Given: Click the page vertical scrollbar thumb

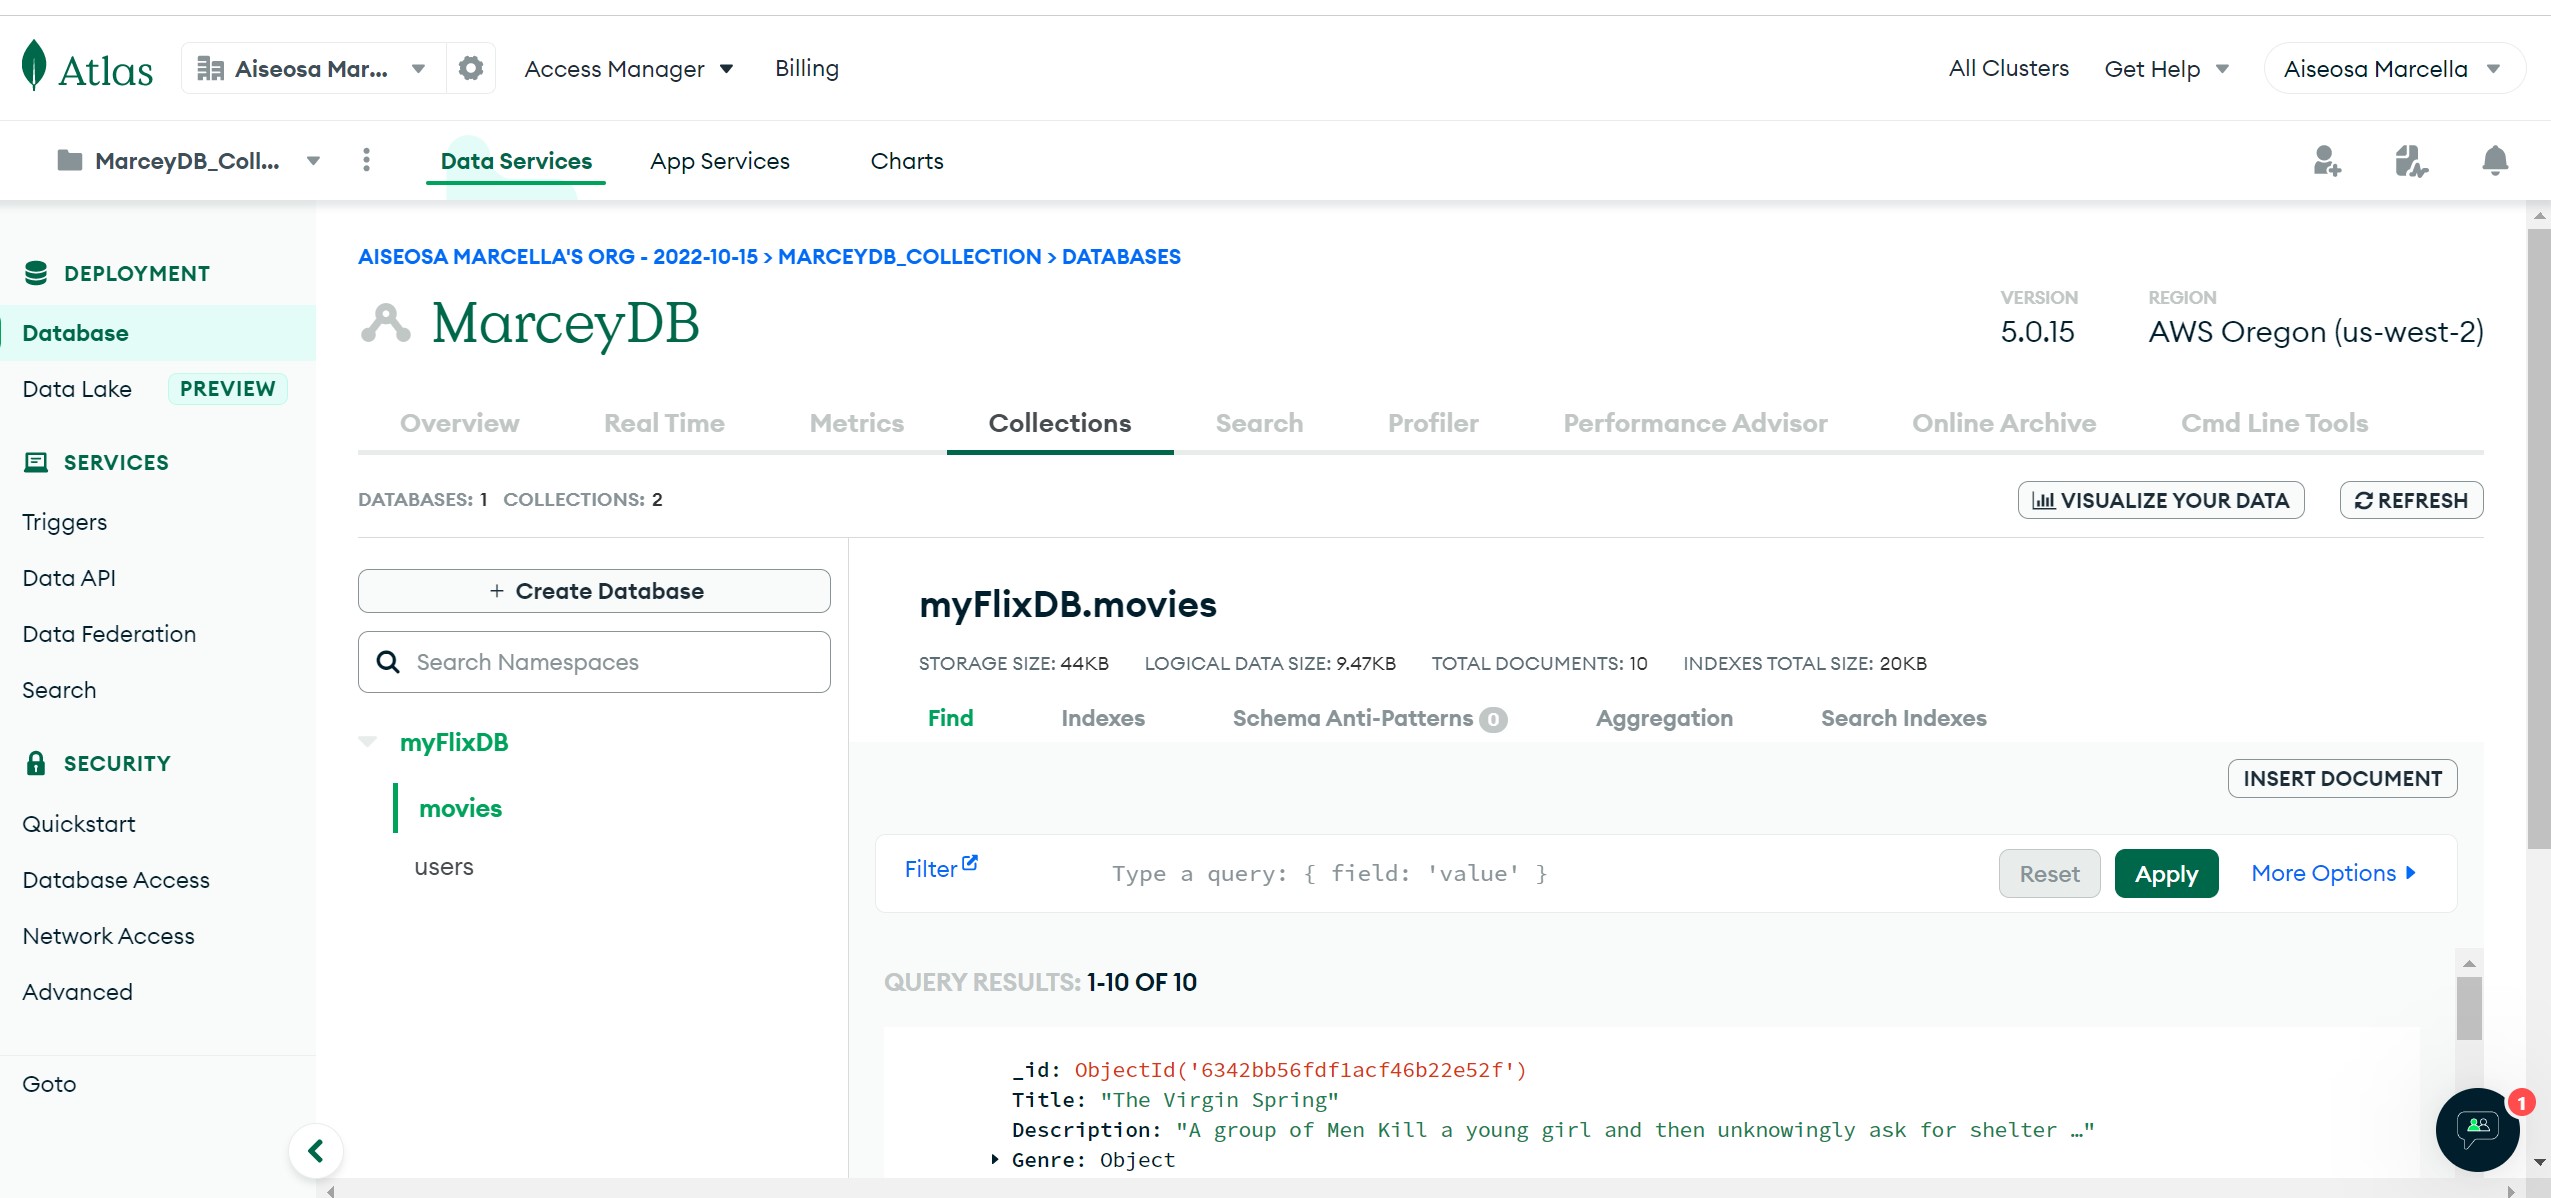Looking at the screenshot, I should (x=2538, y=538).
